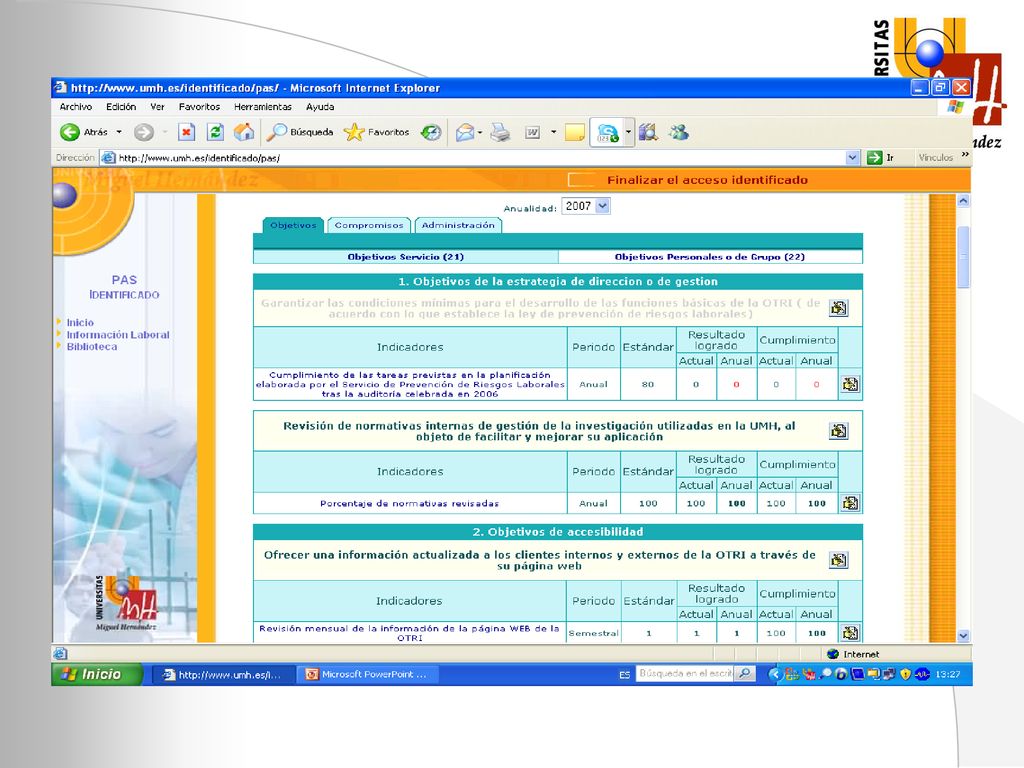Viewport: 1024px width, 768px height.
Task: Switch to the Objetivos tab
Action: (x=293, y=225)
